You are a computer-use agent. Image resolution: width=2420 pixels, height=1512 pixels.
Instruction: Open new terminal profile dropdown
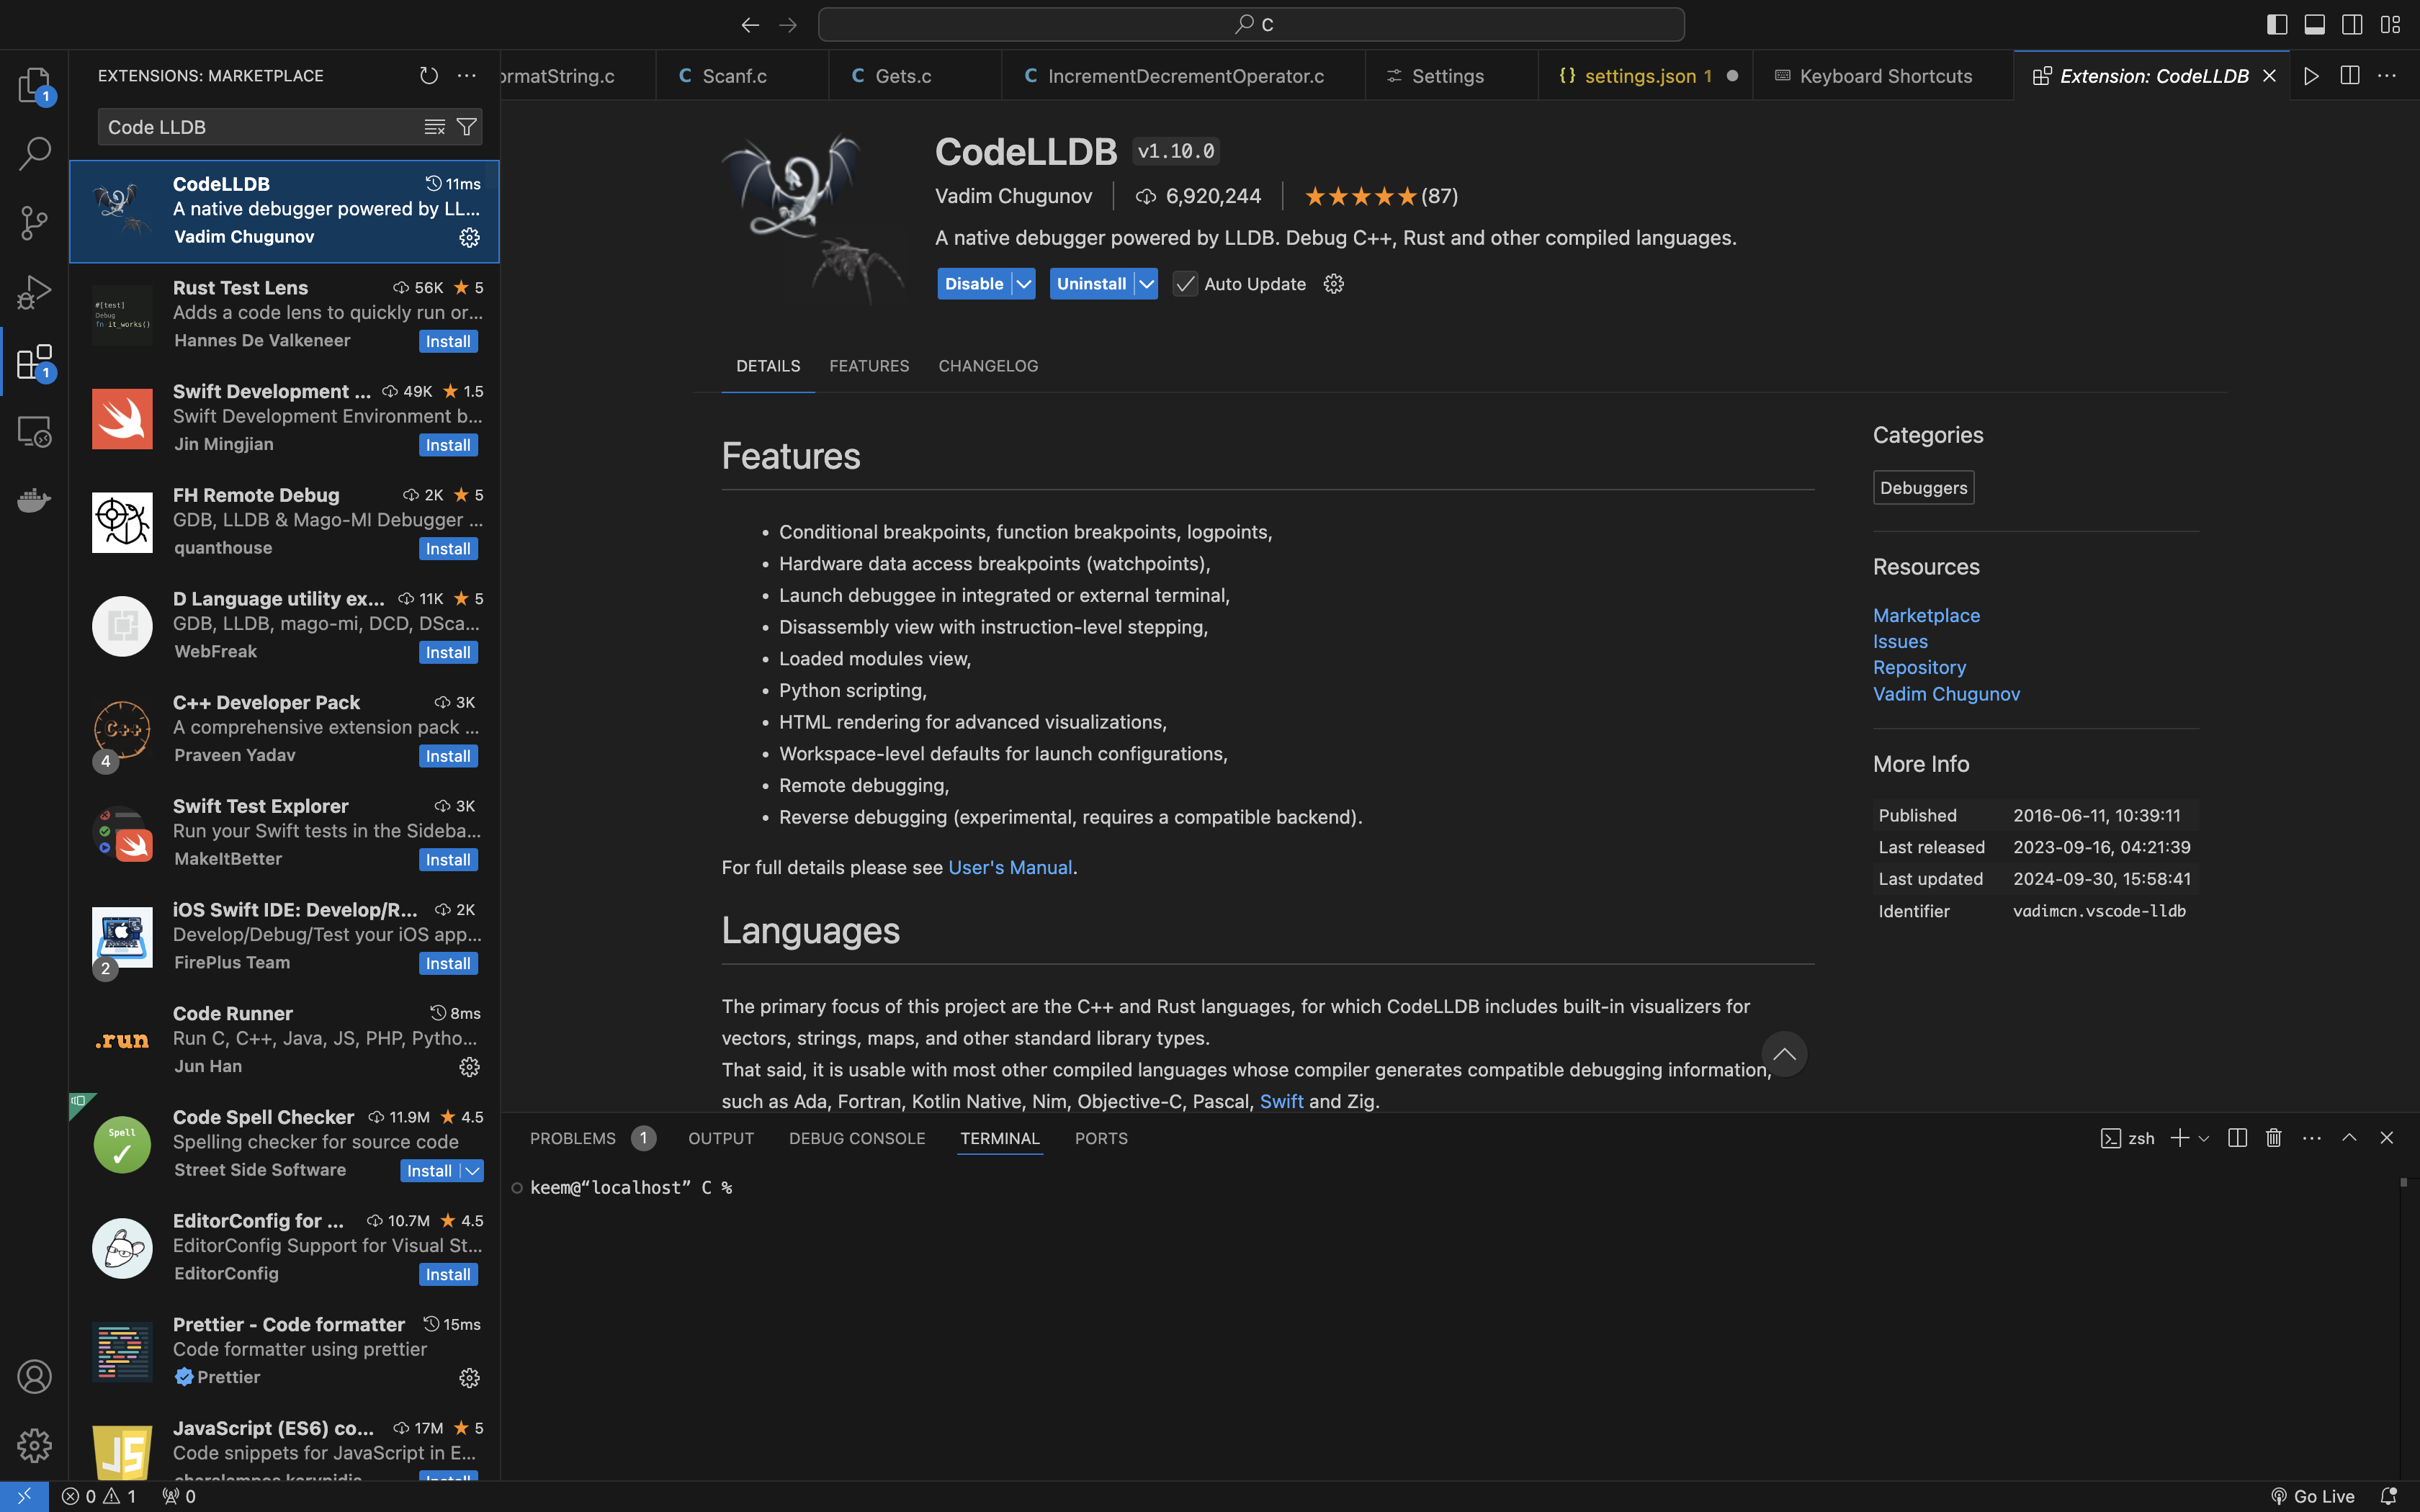2203,1138
